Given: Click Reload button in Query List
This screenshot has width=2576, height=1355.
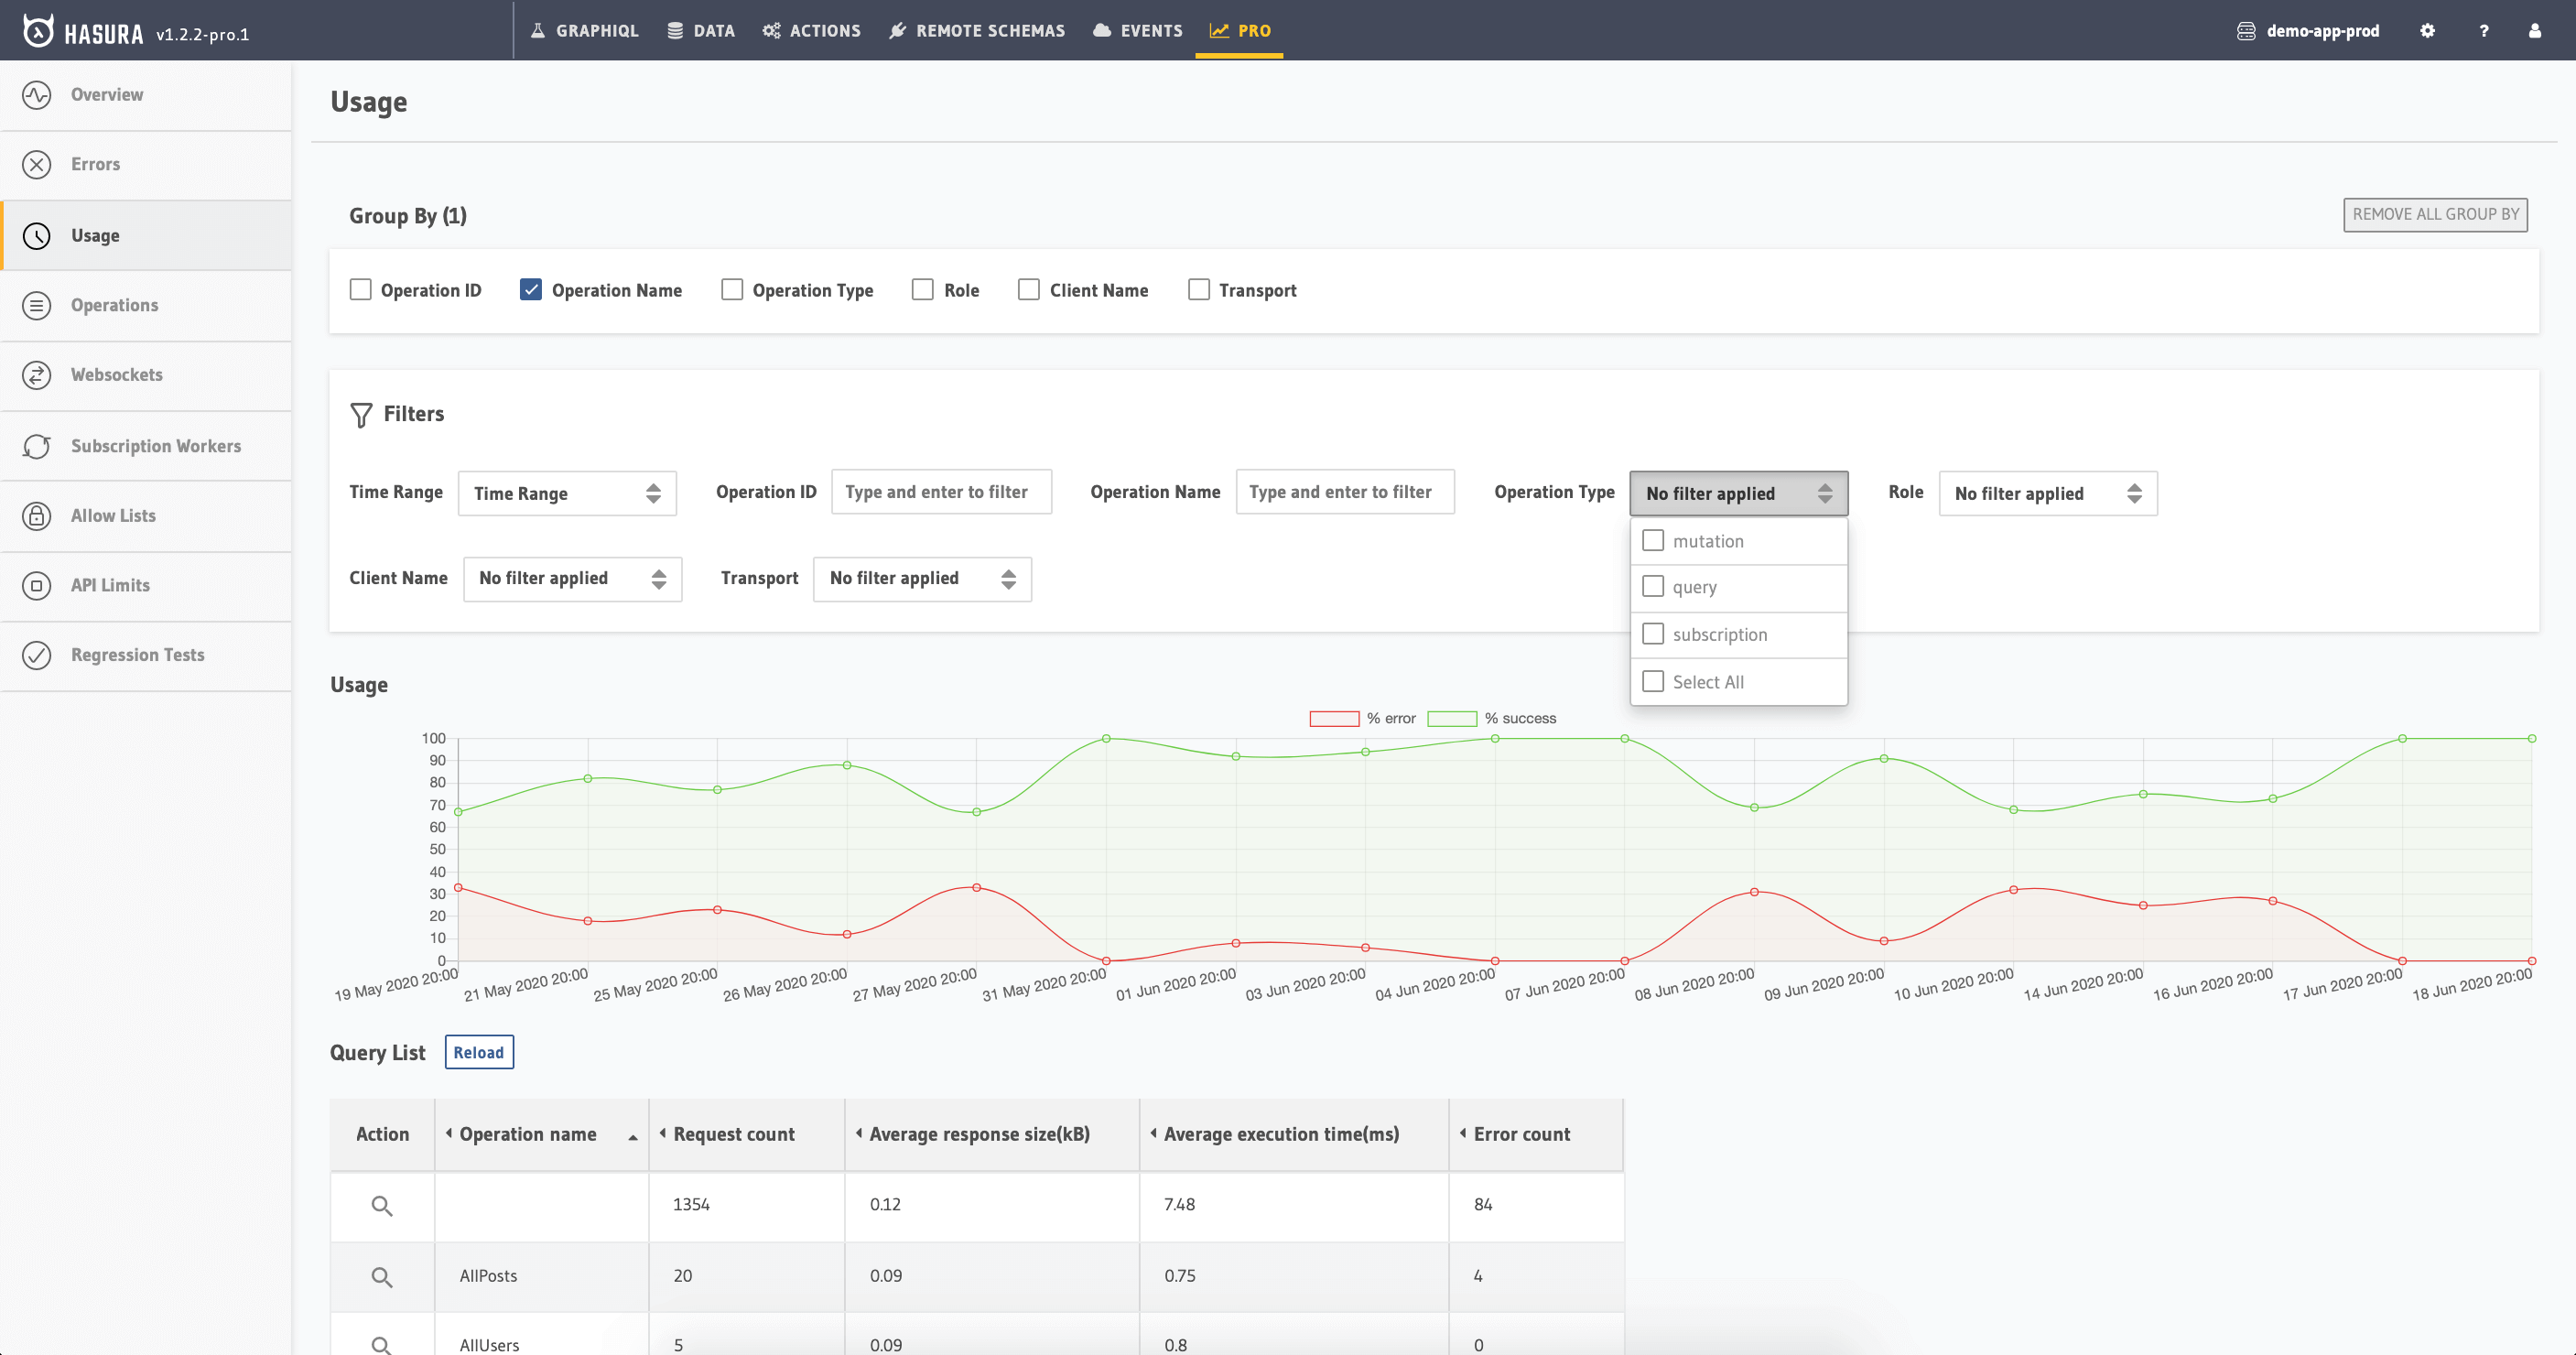Looking at the screenshot, I should 479,1053.
